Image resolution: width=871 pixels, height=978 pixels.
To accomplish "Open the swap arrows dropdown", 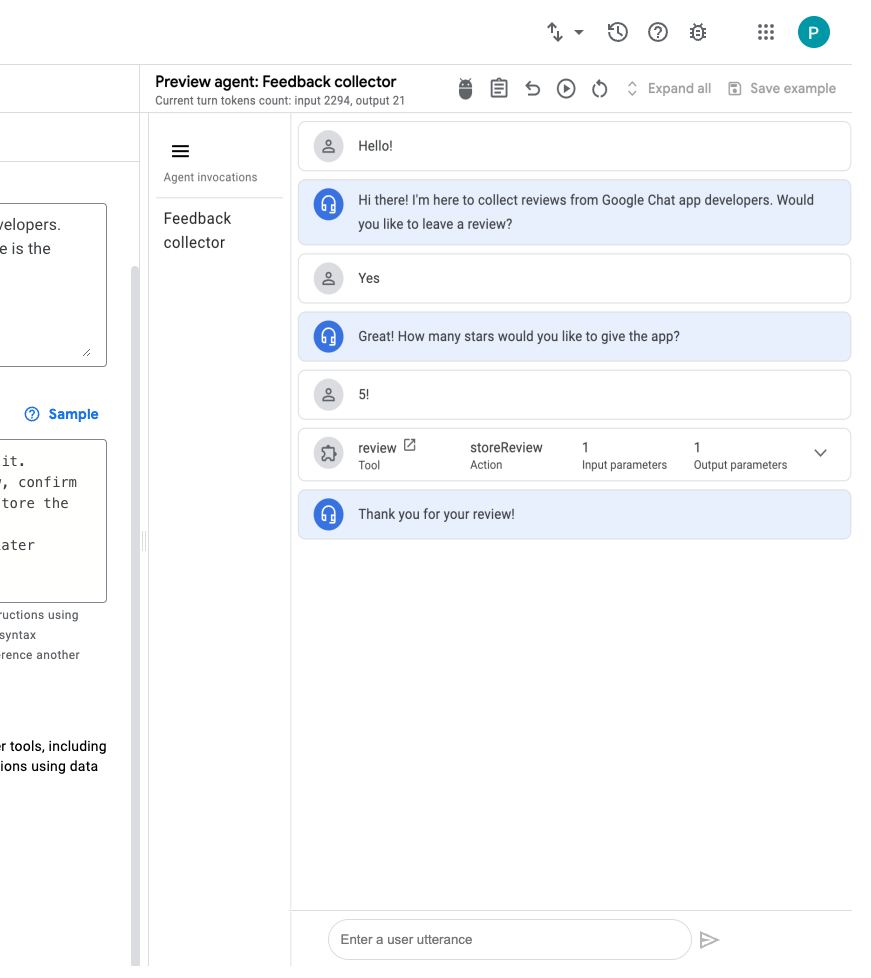I will pos(565,32).
